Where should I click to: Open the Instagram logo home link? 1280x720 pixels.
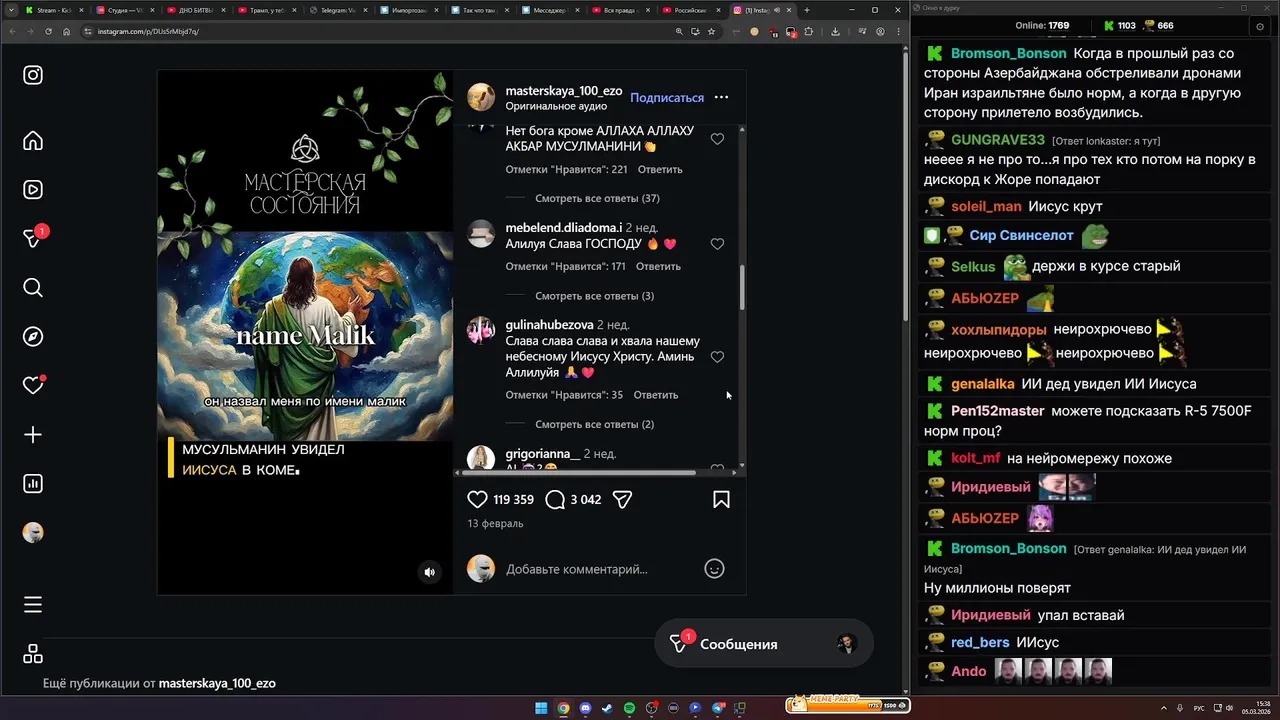pos(33,75)
